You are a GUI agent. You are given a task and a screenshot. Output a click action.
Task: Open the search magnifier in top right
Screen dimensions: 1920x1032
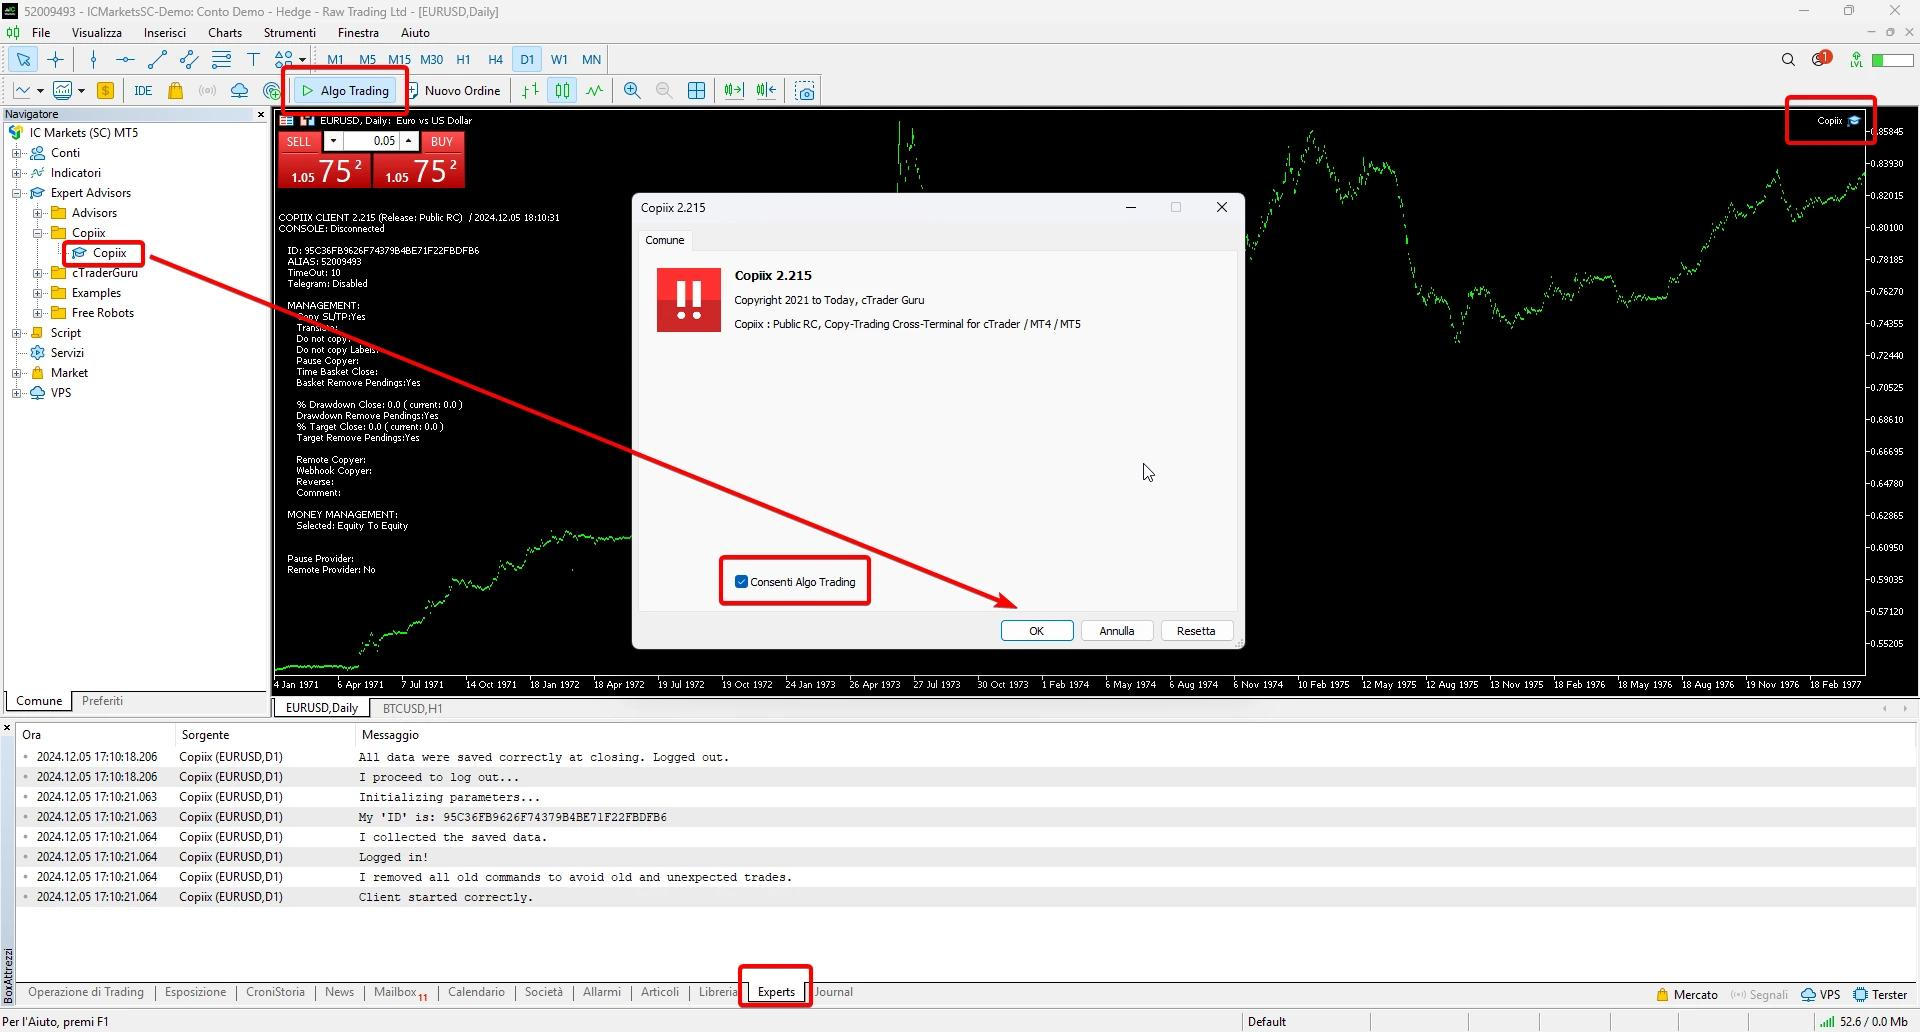point(1788,60)
